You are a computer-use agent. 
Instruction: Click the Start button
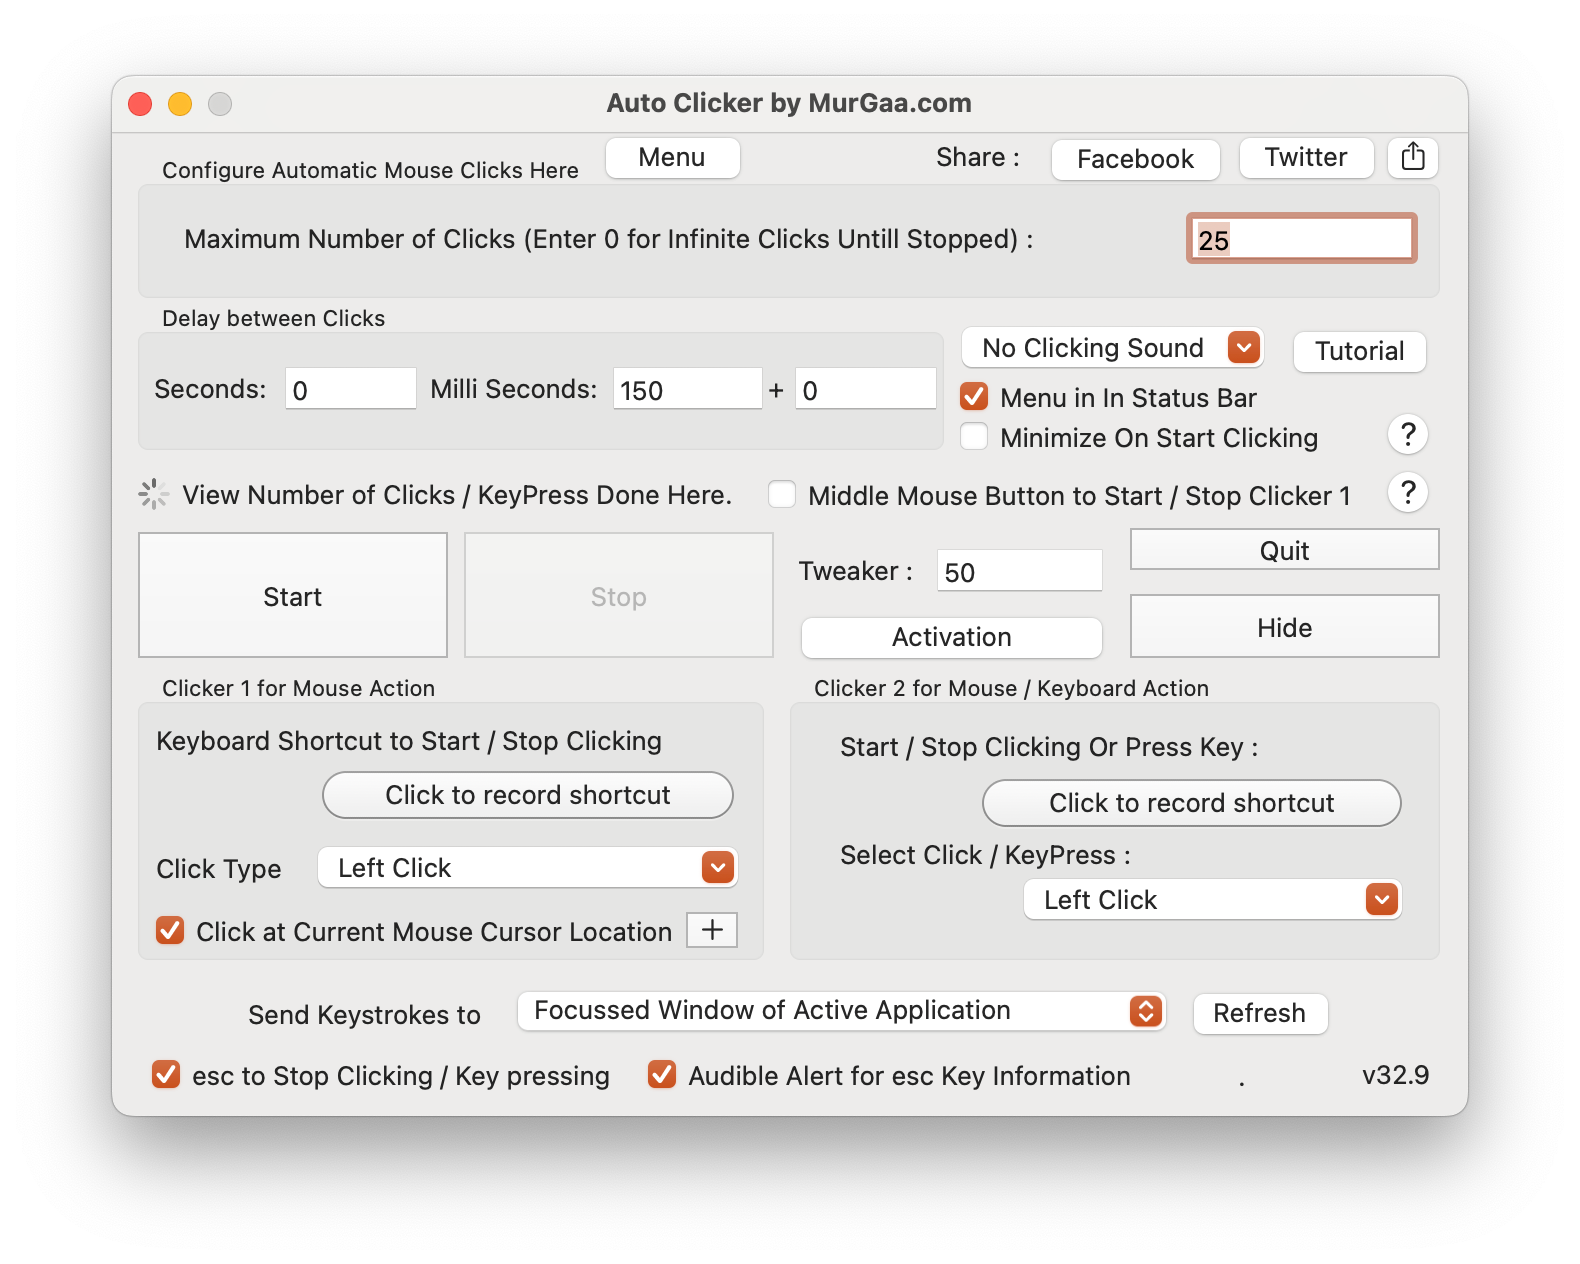293,596
